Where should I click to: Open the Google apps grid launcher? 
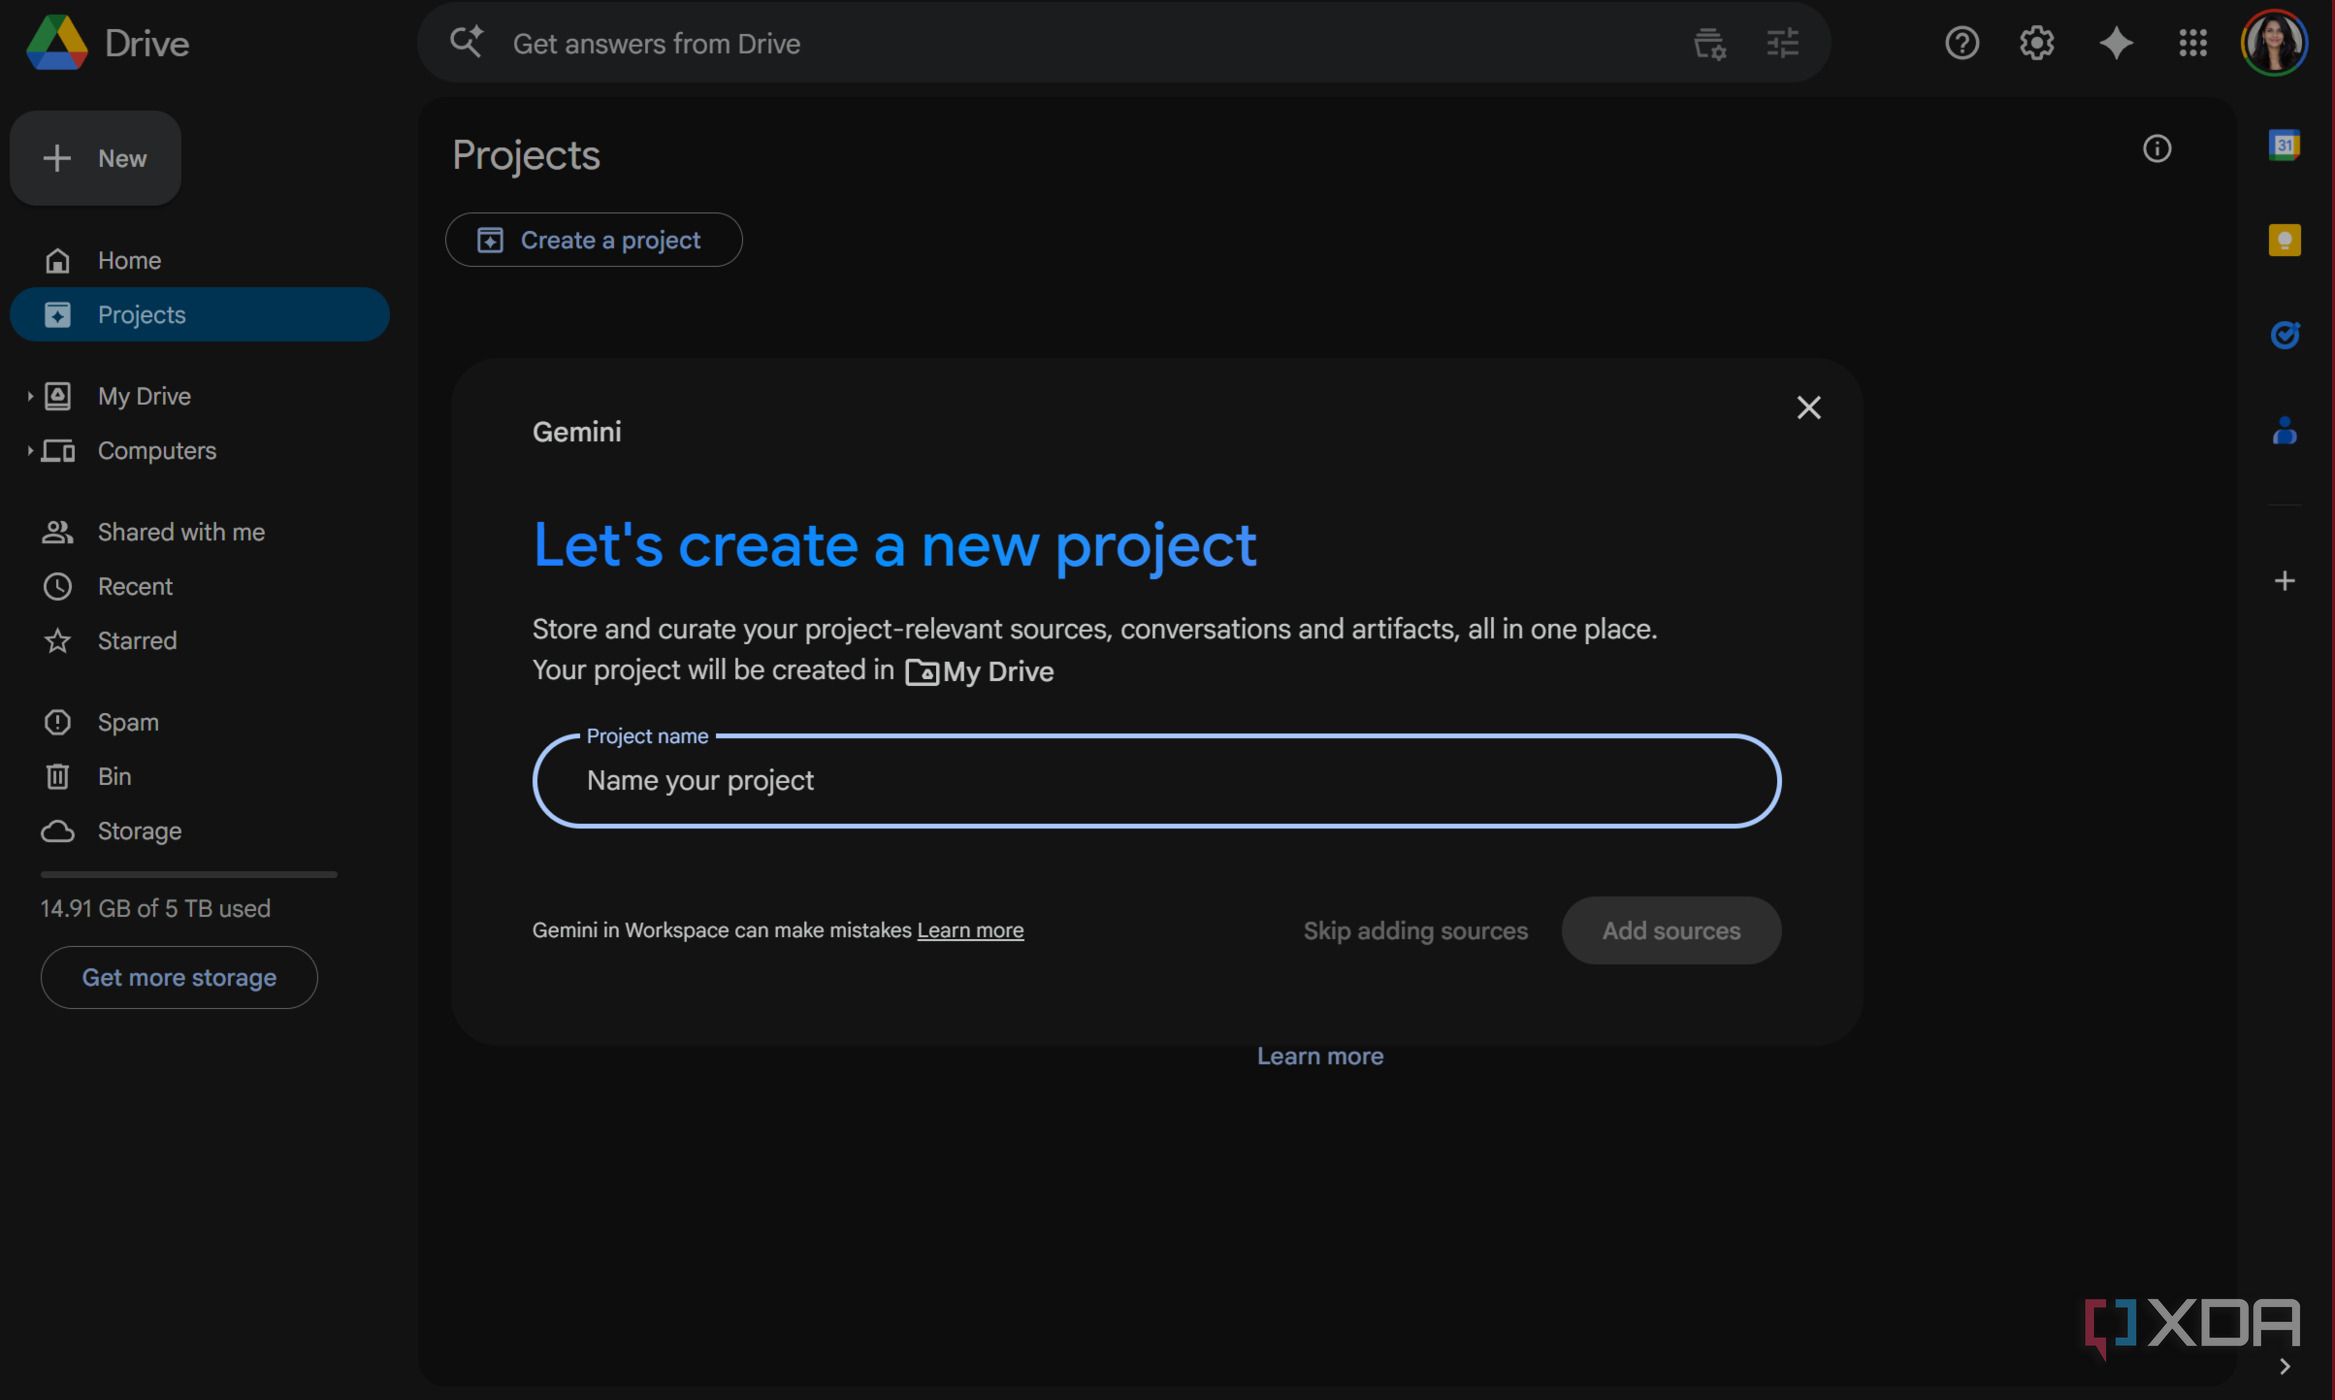[x=2192, y=43]
